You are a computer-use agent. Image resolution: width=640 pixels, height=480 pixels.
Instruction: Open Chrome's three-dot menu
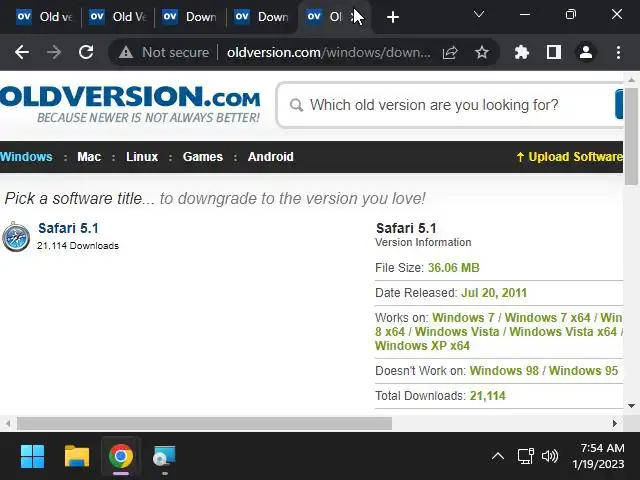pyautogui.click(x=618, y=52)
